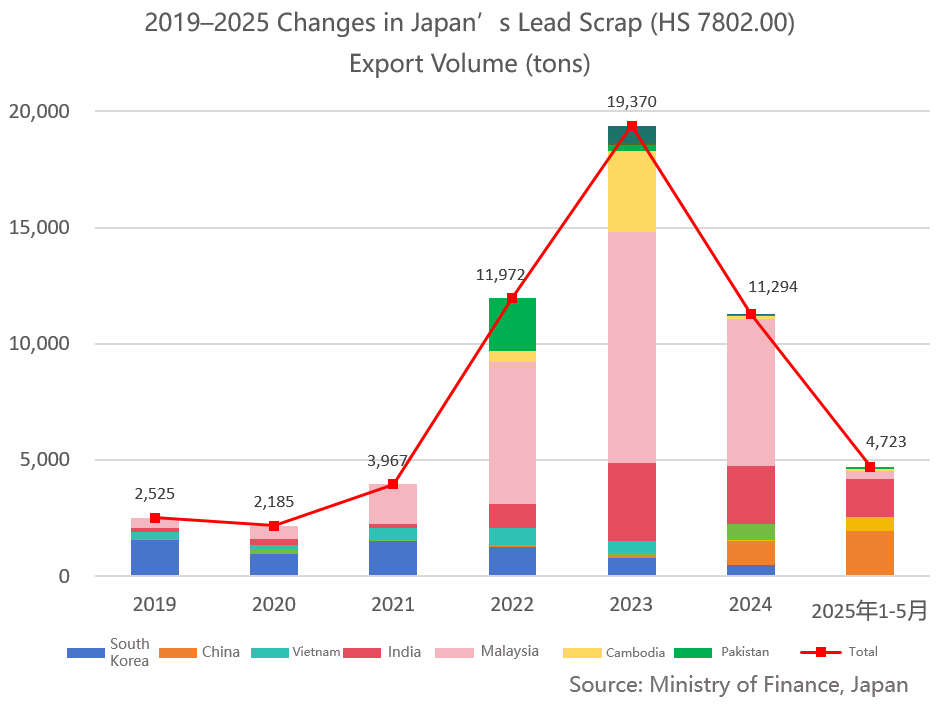Click the 2022 Total line square marker

click(512, 298)
